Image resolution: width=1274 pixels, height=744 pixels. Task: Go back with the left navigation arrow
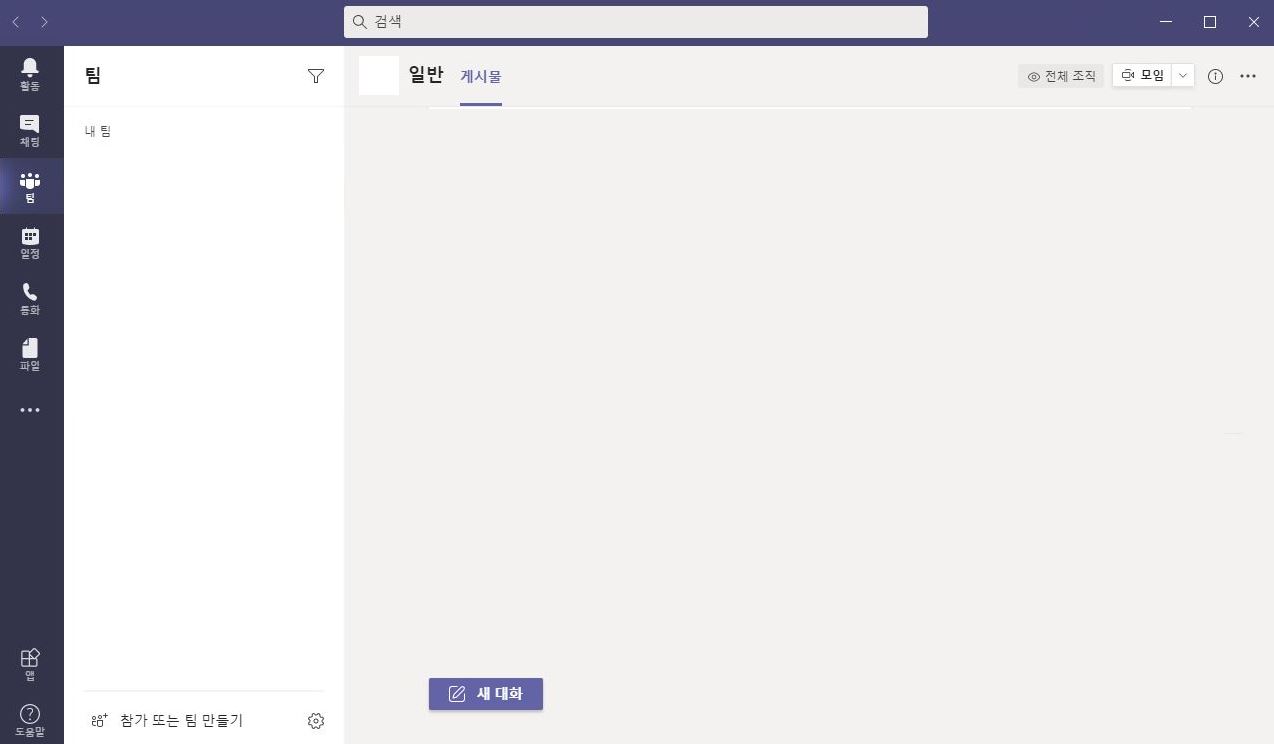(x=16, y=22)
